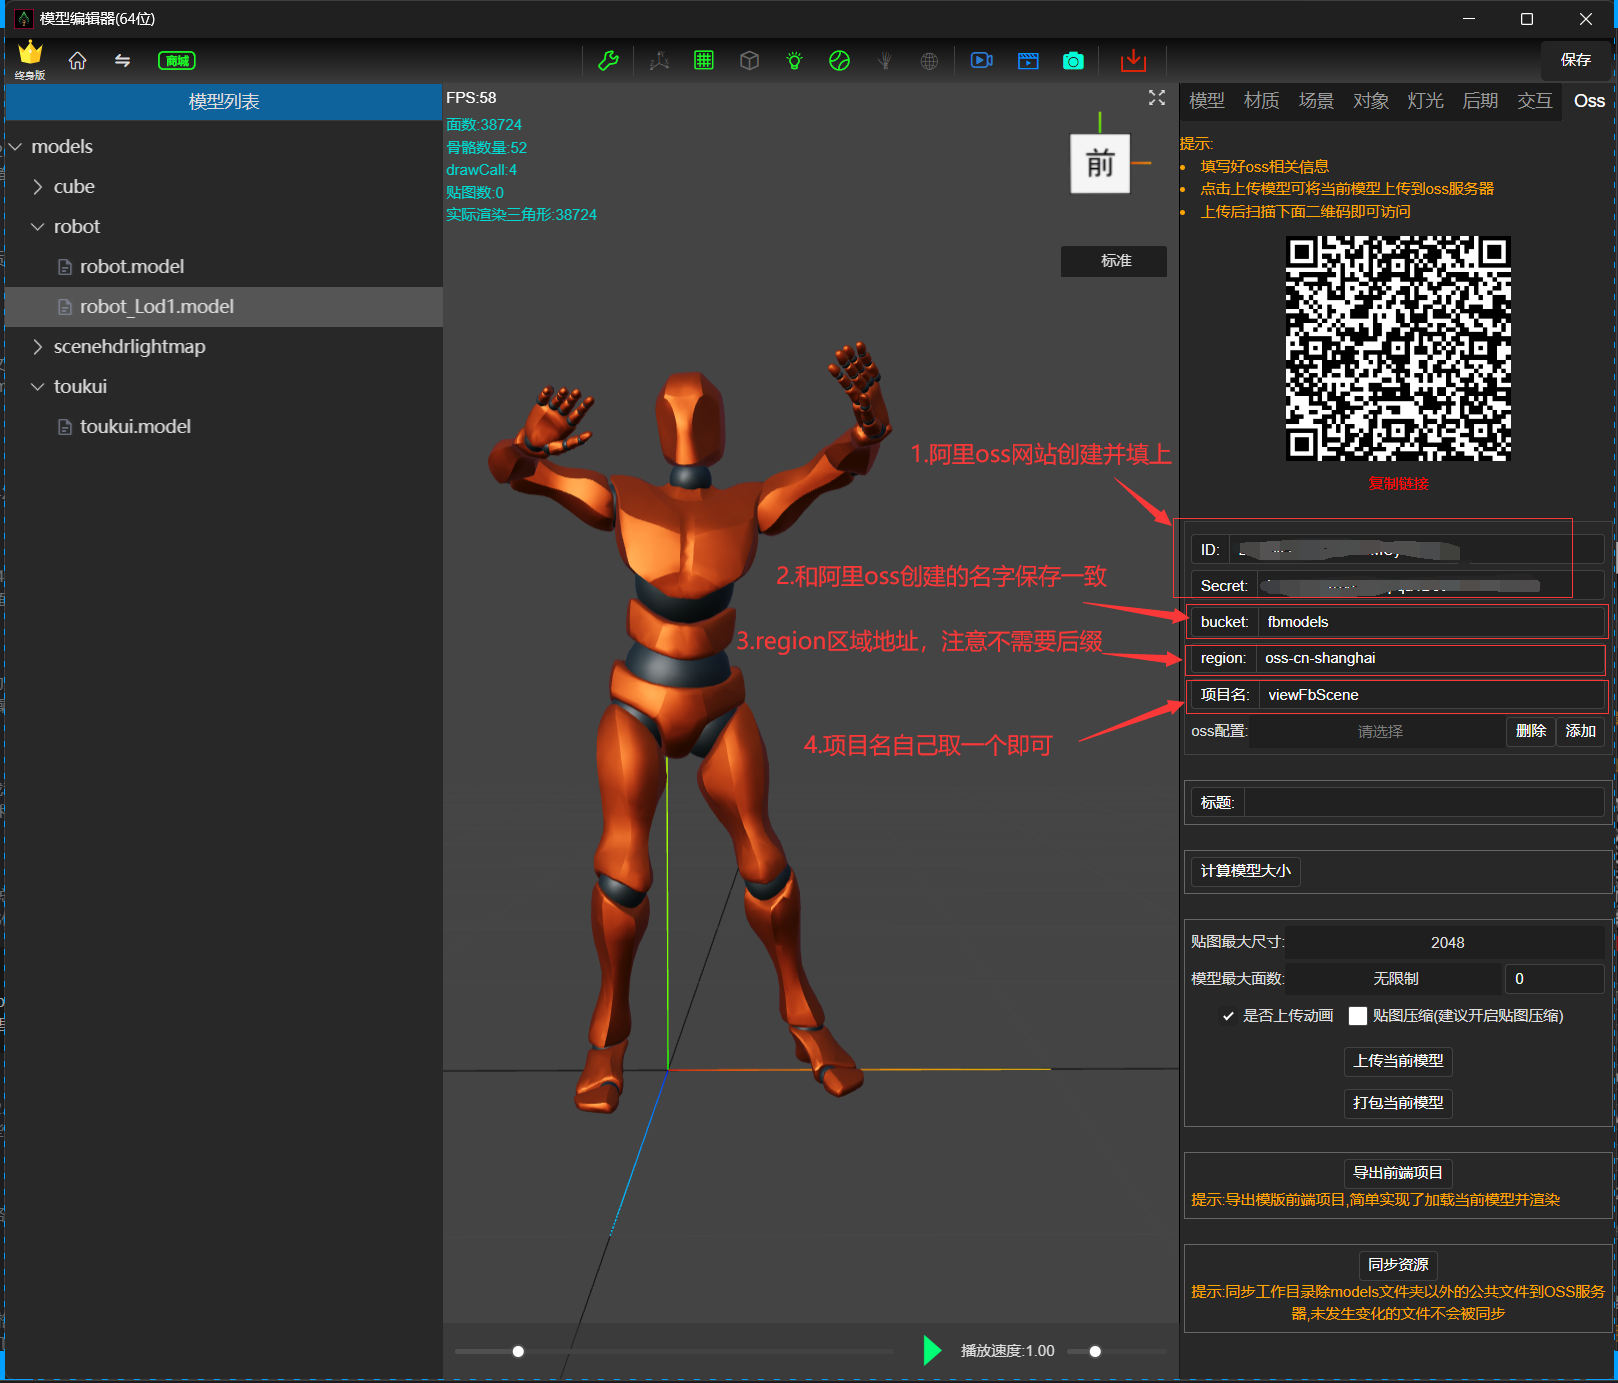Viewport: 1618px width, 1383px height.
Task: Collapse the models root folder
Action: click(16, 147)
